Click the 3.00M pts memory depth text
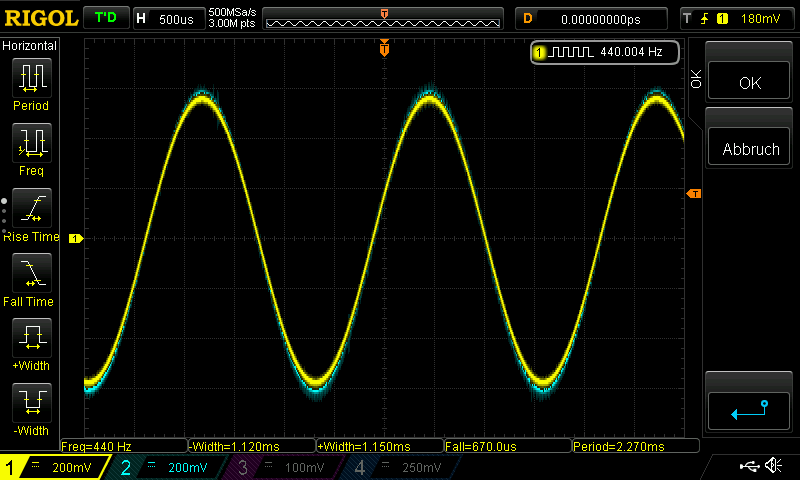The image size is (800, 480). coord(232,23)
